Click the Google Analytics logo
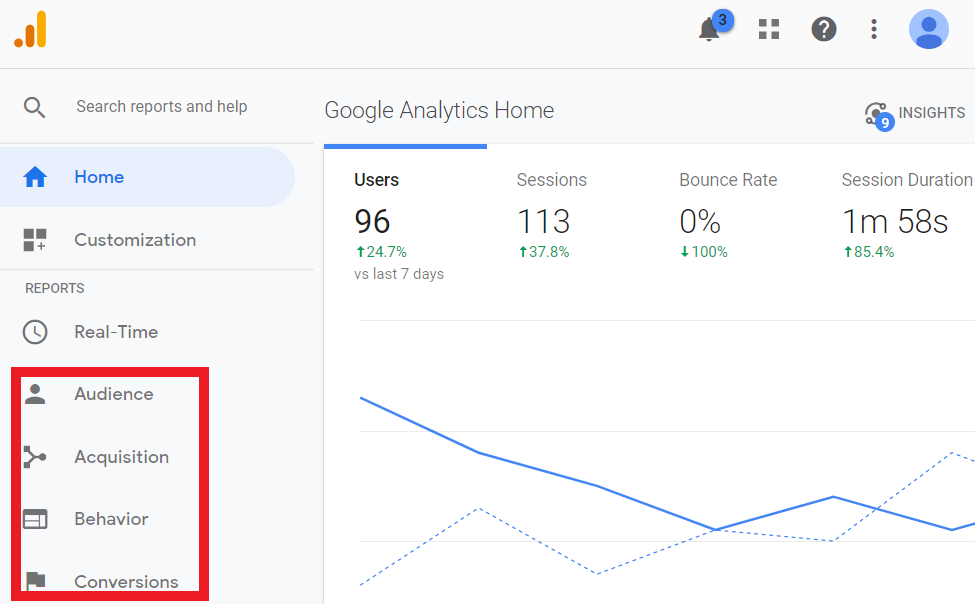975x604 pixels. [x=30, y=29]
